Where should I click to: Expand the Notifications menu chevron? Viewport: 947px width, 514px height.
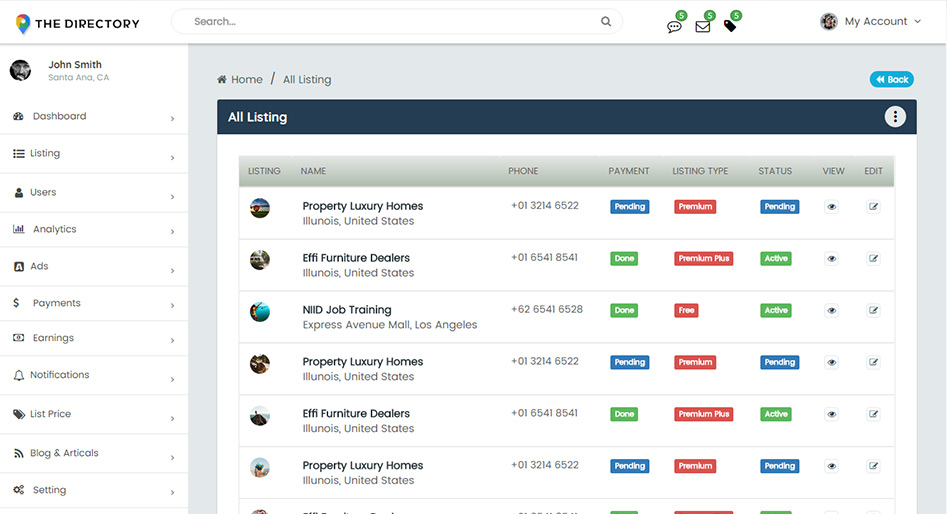coord(172,379)
